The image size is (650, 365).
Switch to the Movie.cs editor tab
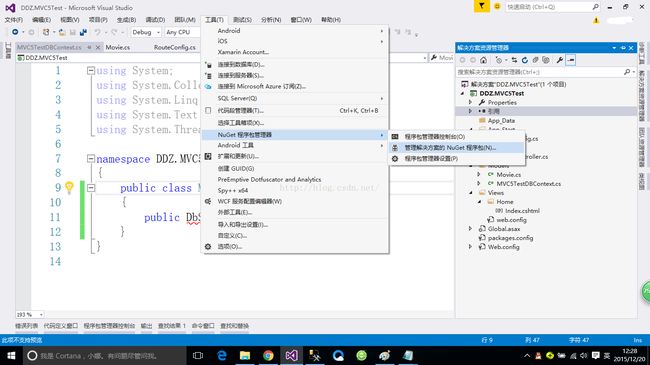tap(118, 47)
